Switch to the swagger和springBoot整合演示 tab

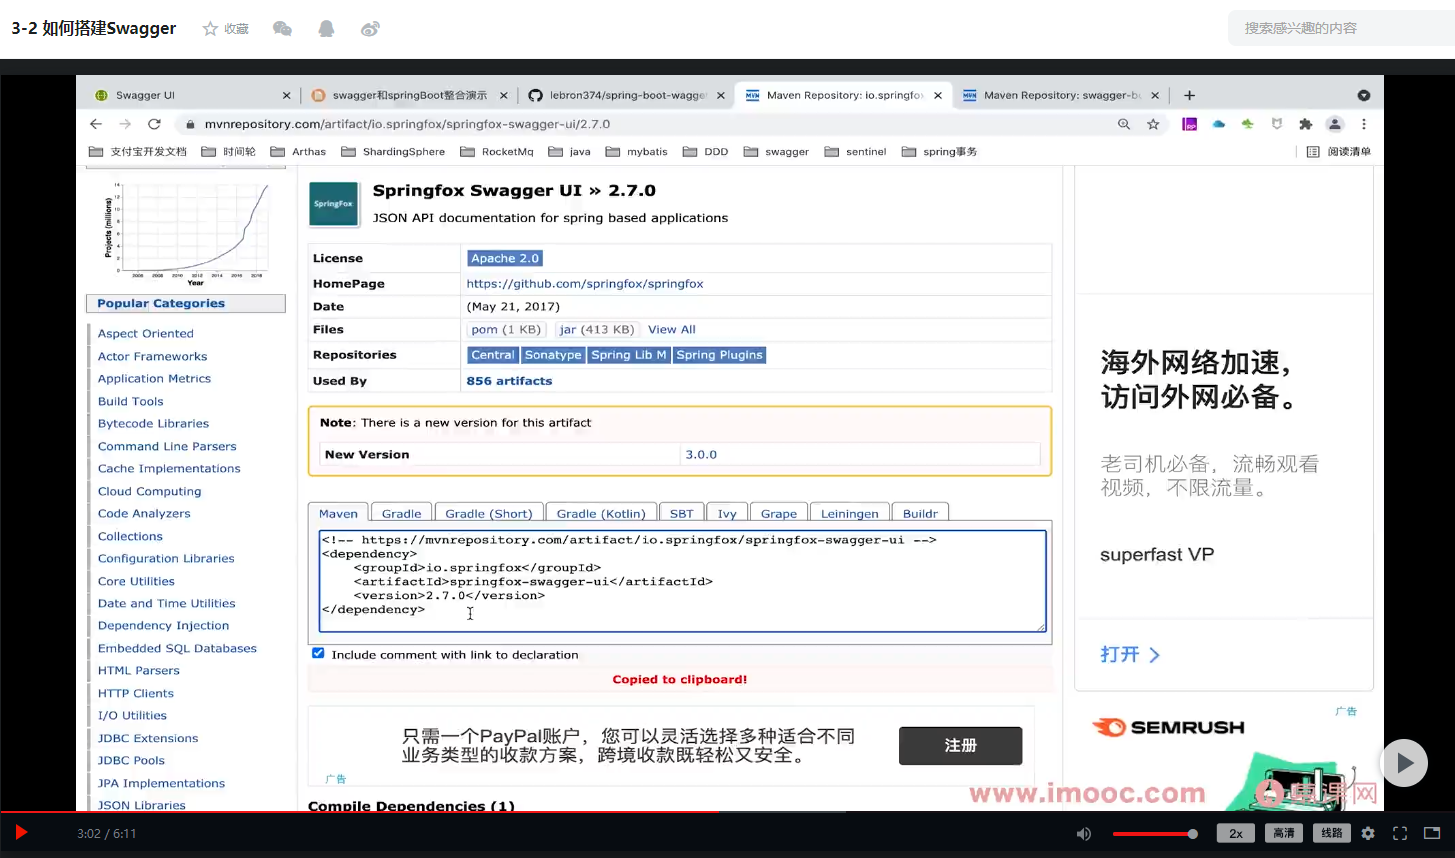pos(409,95)
